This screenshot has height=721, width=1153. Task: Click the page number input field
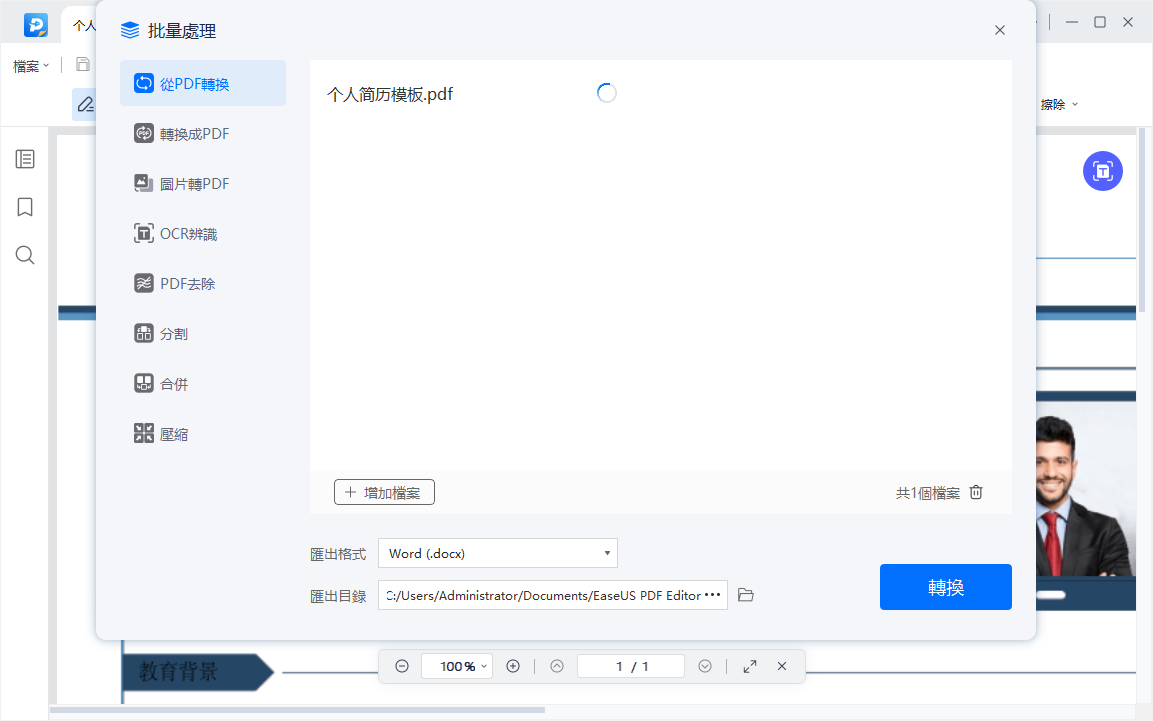click(x=631, y=666)
